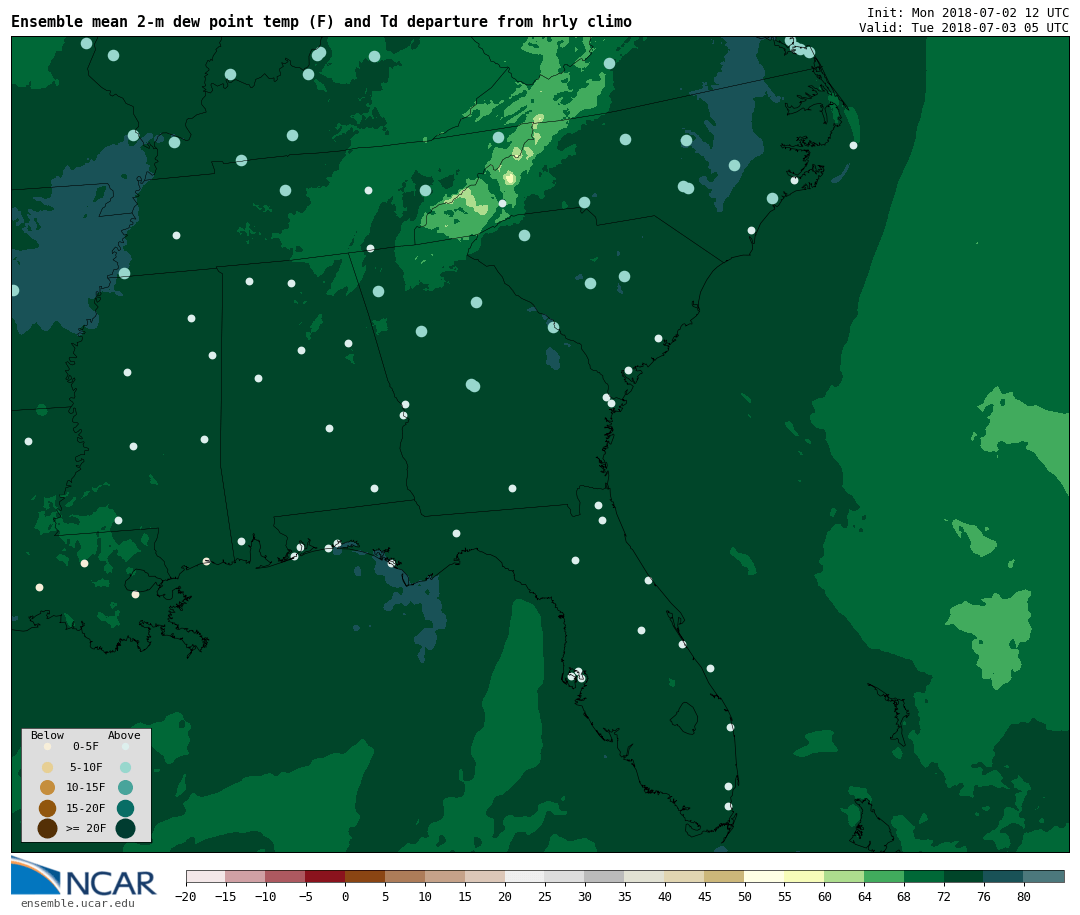Image resolution: width=1080 pixels, height=915 pixels.
Task: Click the '0' colorbar tick label
Action: pos(345,897)
